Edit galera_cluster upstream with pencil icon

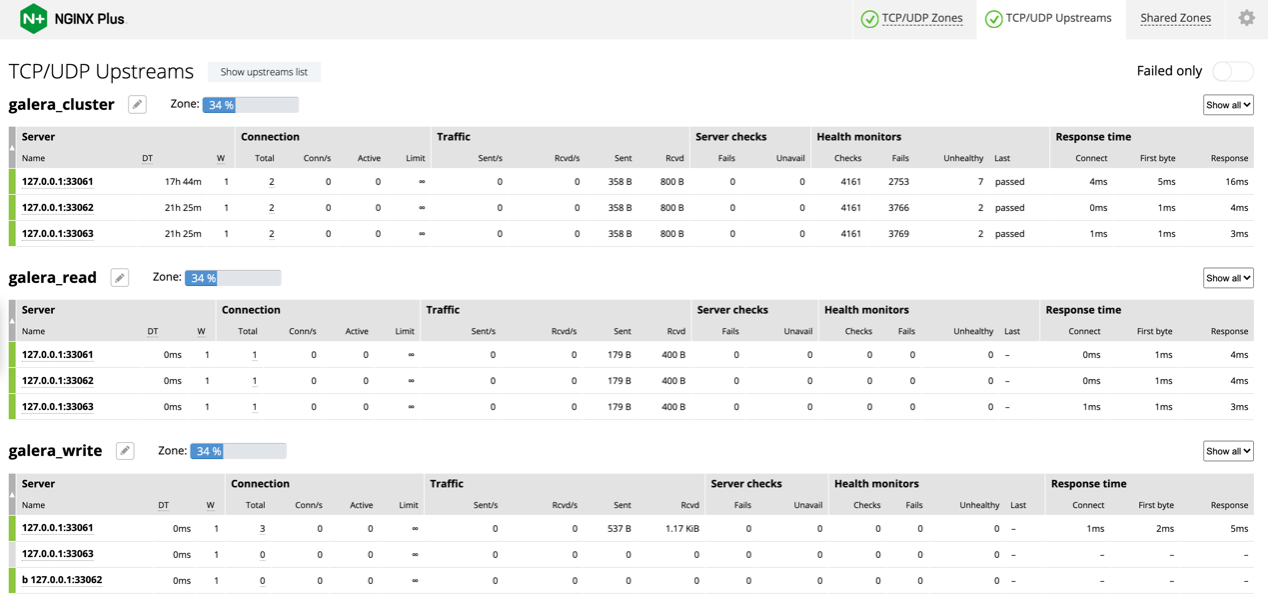(x=137, y=104)
